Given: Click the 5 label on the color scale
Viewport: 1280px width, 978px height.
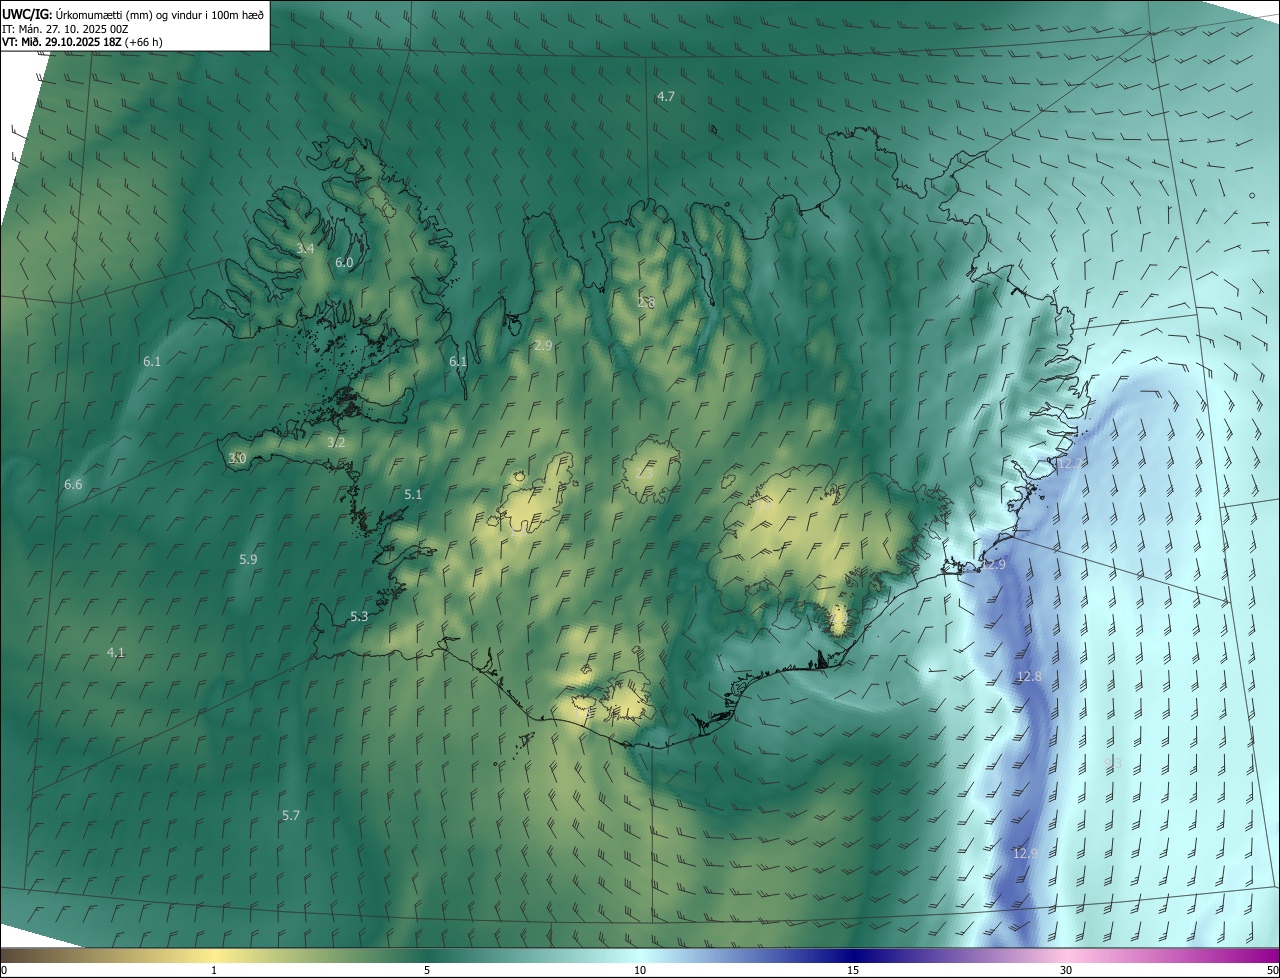Looking at the screenshot, I should [x=427, y=970].
